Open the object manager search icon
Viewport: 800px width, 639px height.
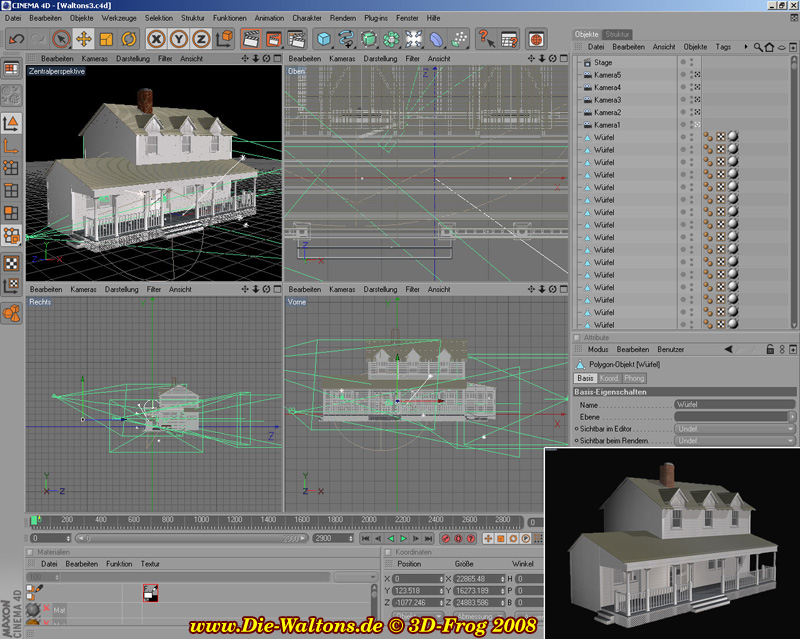(758, 47)
